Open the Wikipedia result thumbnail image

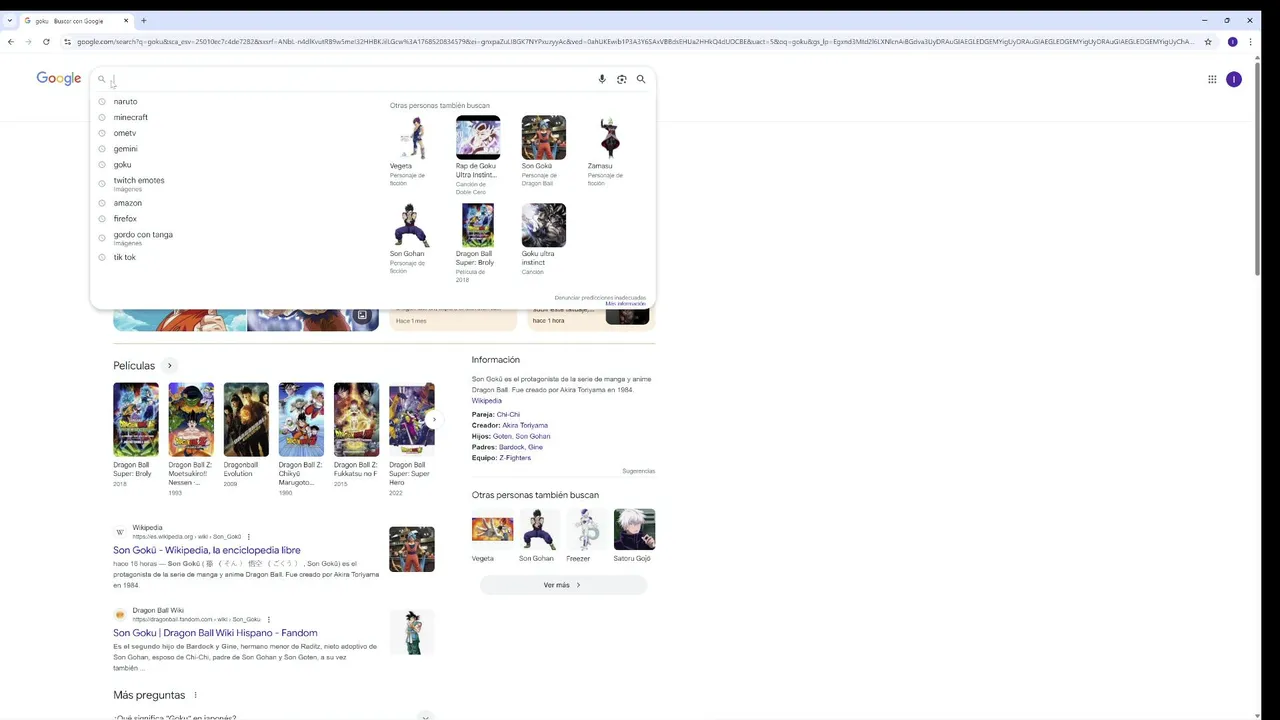coord(411,549)
